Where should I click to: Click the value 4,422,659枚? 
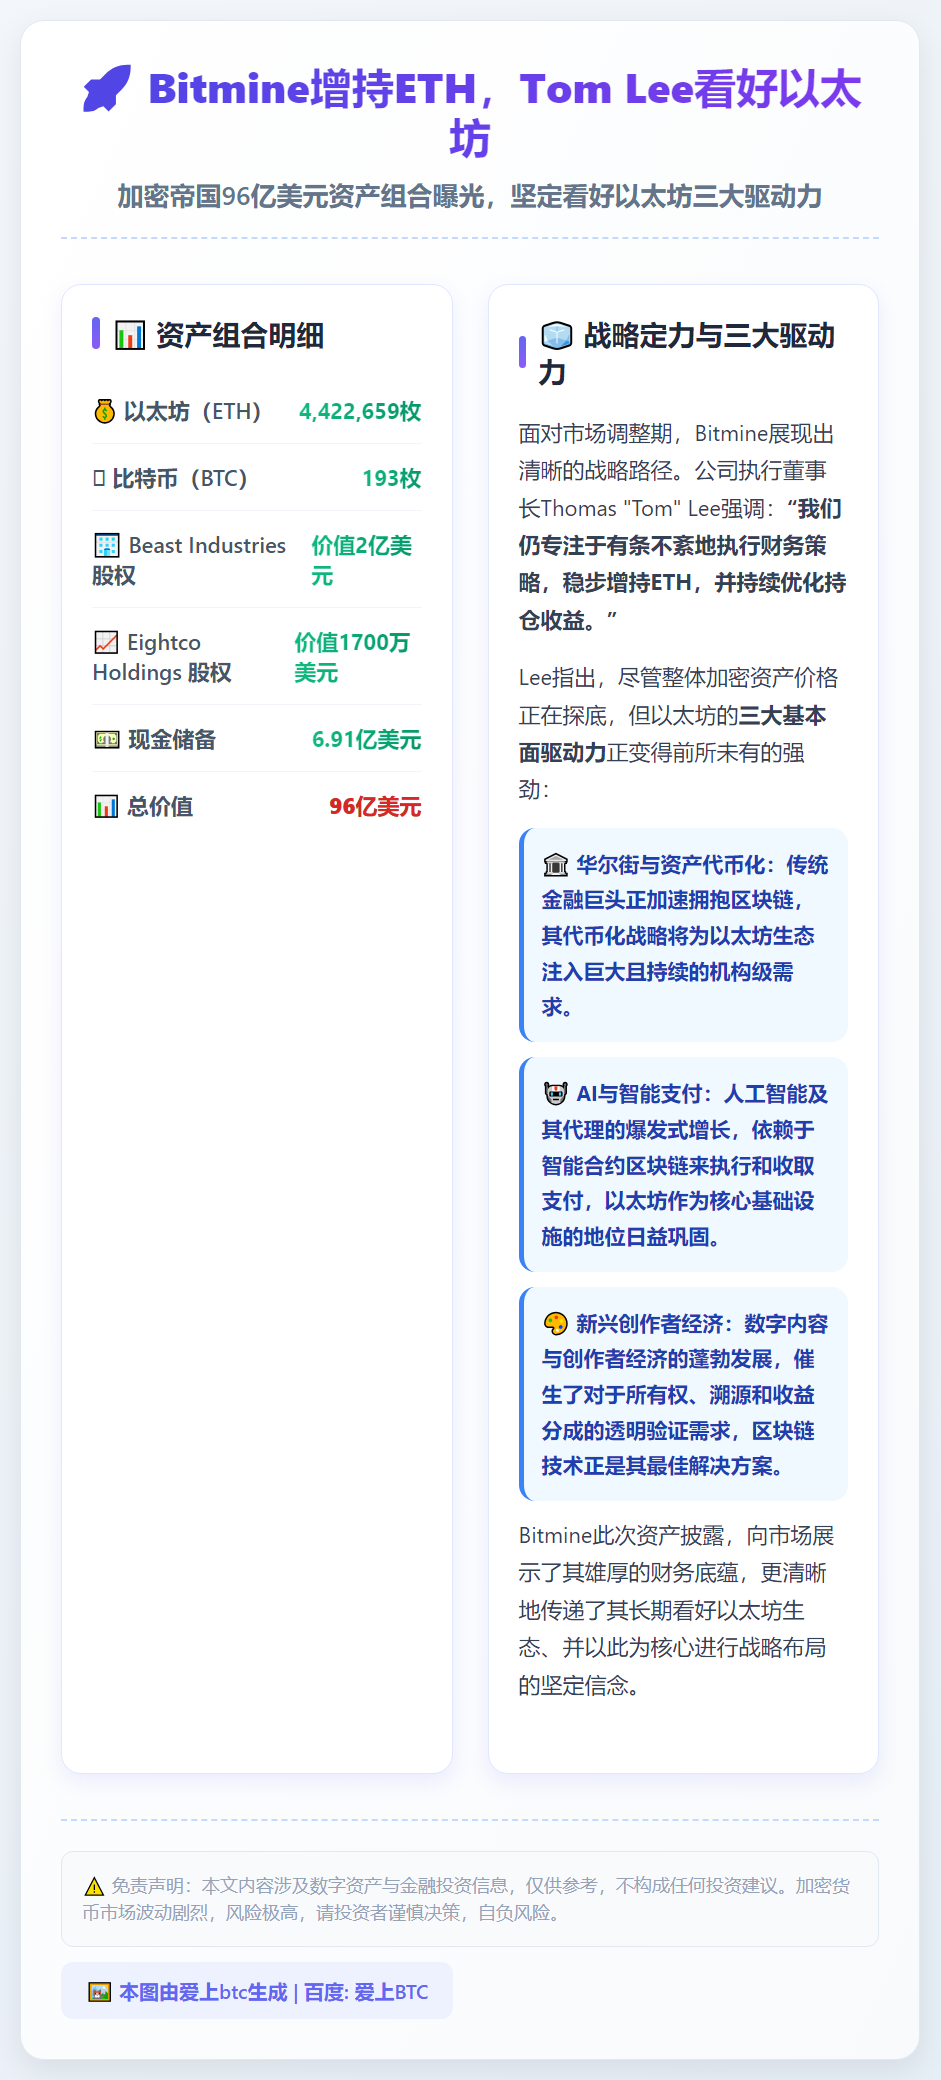360,411
